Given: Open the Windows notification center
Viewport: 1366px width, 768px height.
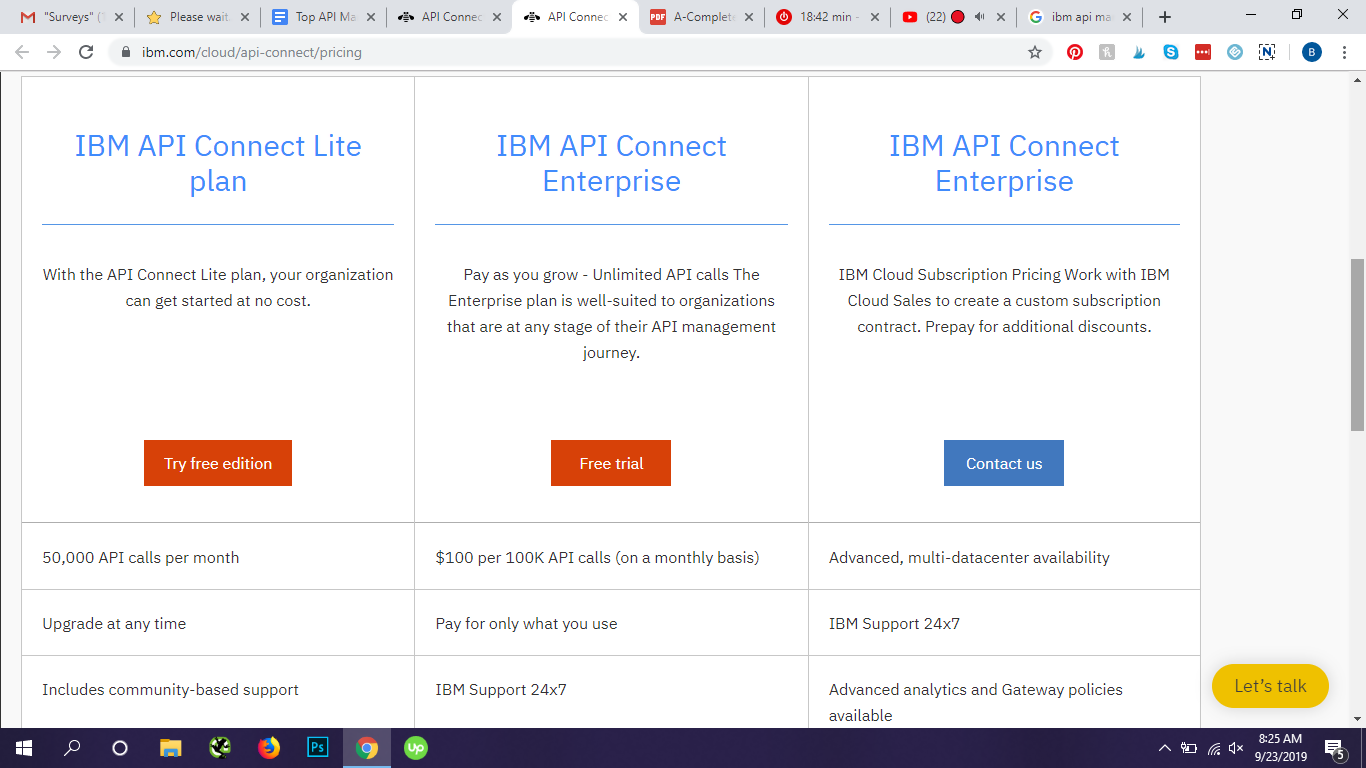Looking at the screenshot, I should (1333, 748).
